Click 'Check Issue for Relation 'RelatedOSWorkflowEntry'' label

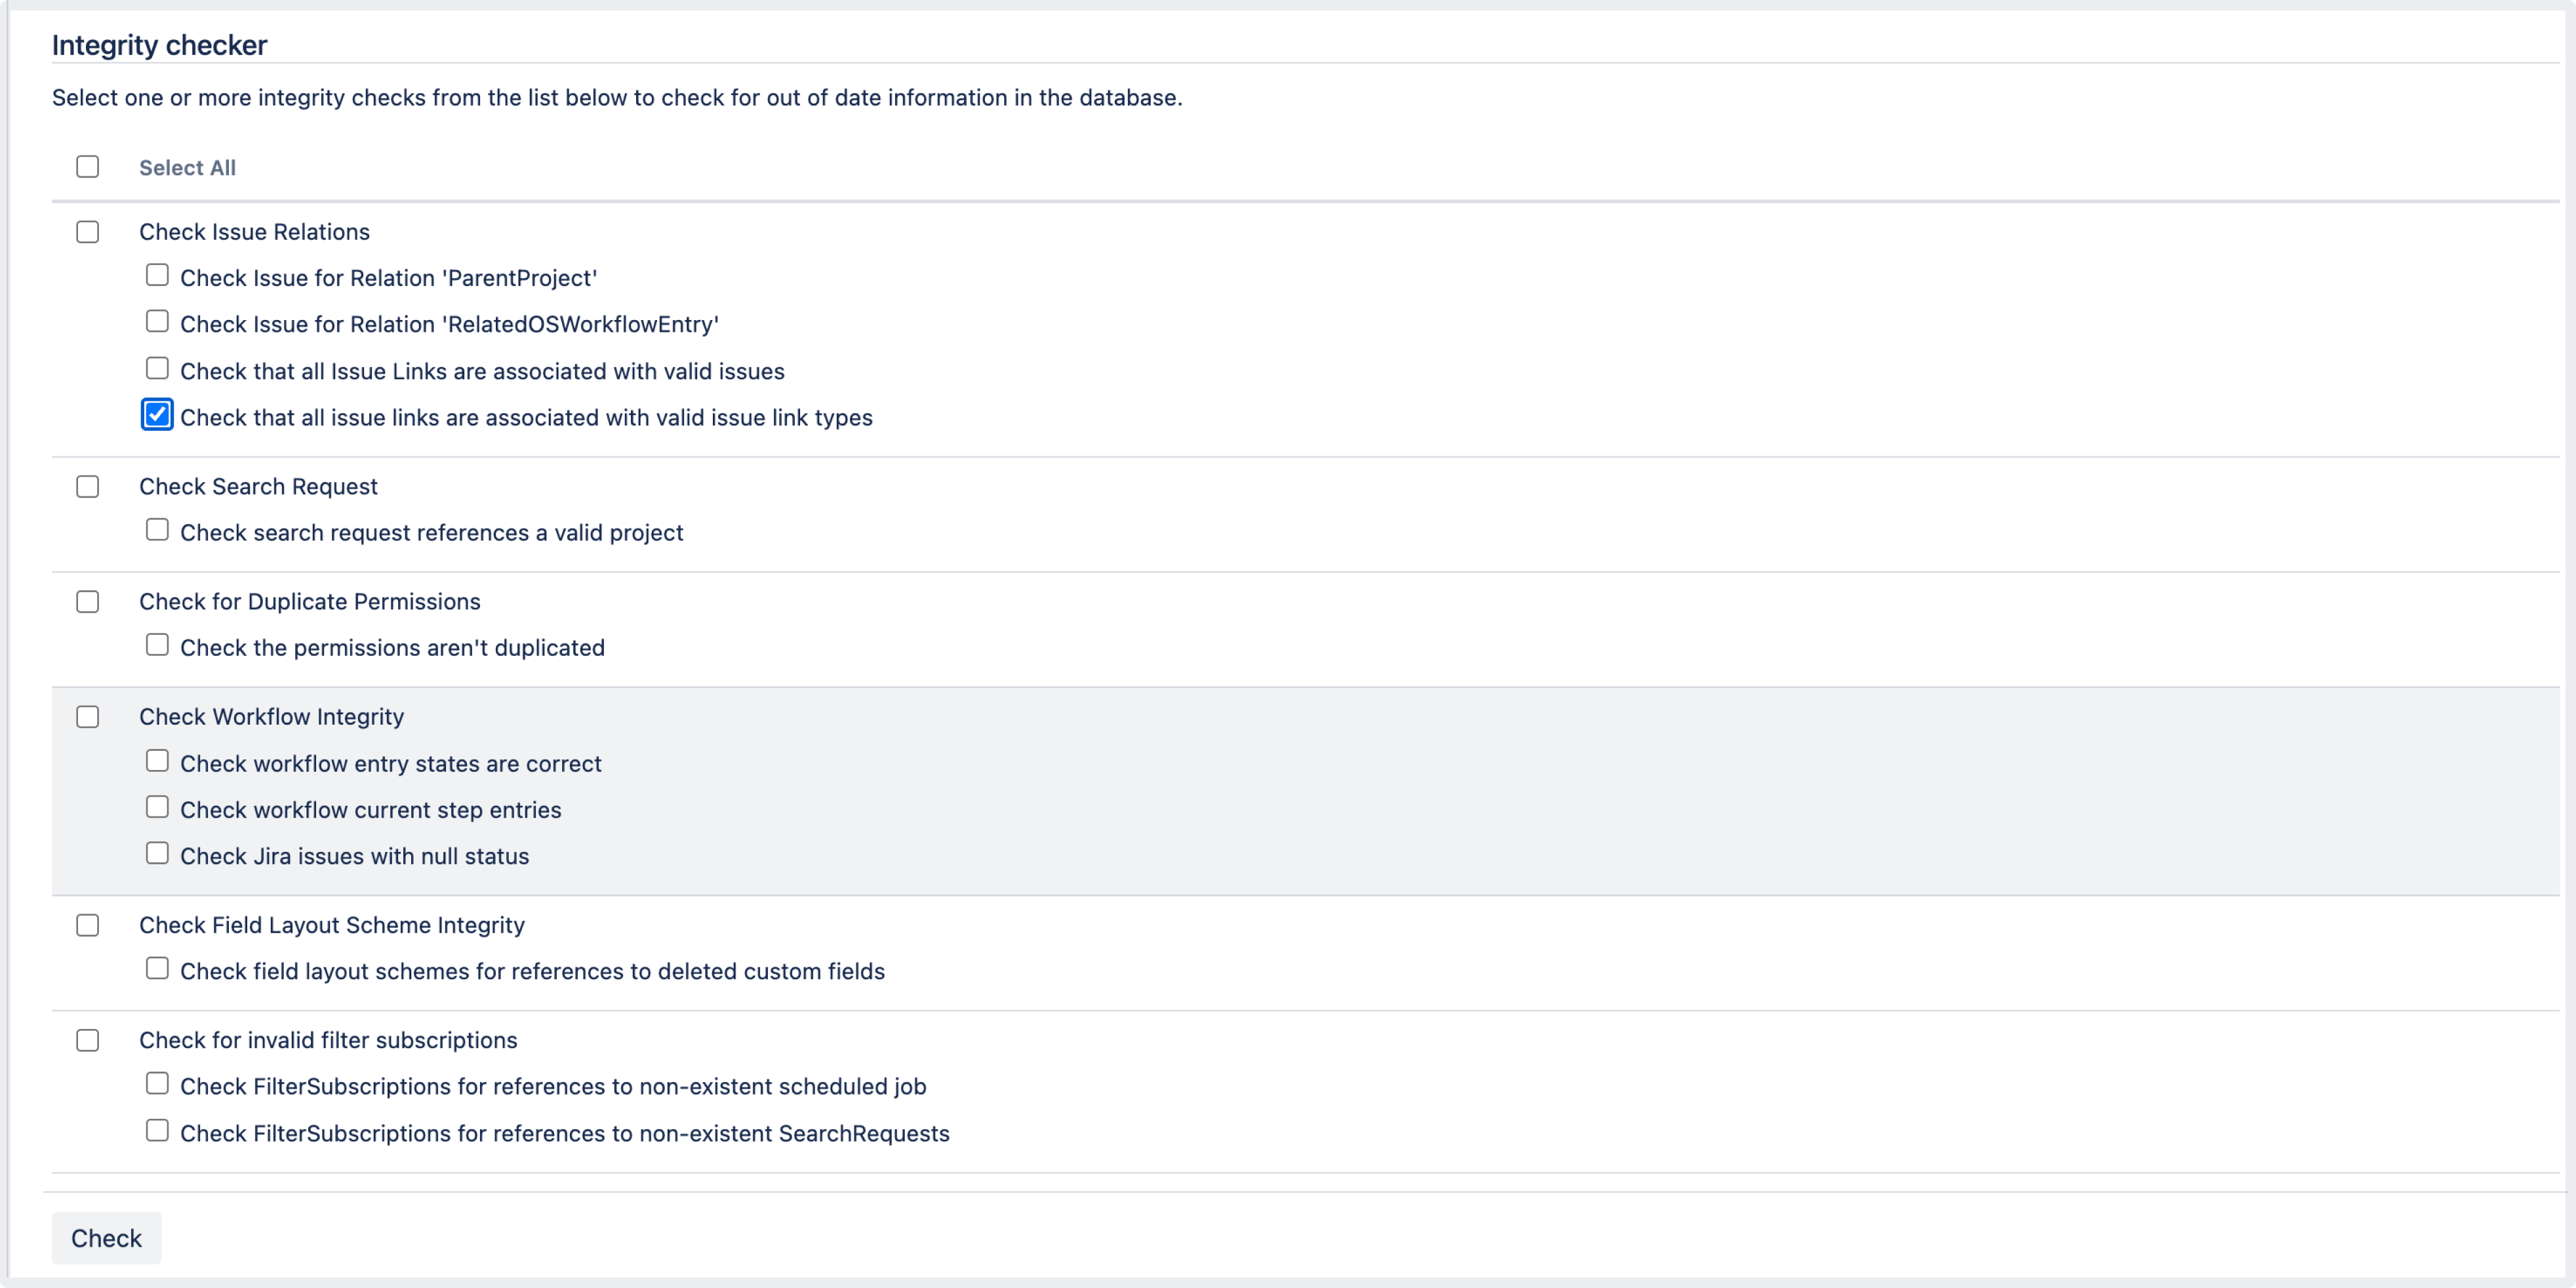coord(449,324)
